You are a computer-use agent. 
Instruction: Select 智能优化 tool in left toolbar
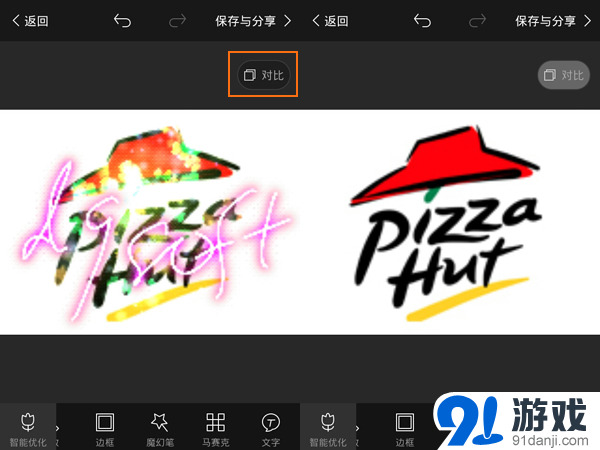(28, 429)
